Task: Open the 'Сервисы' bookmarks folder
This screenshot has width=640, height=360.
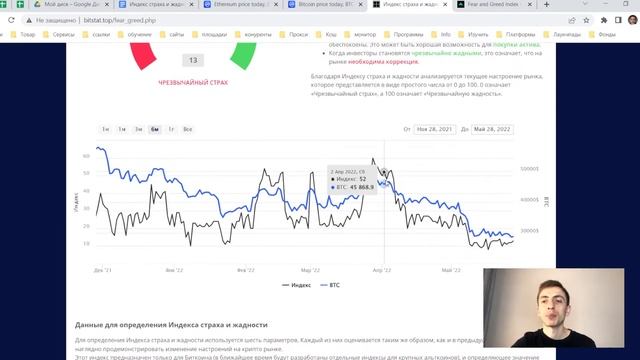Action: (59, 35)
